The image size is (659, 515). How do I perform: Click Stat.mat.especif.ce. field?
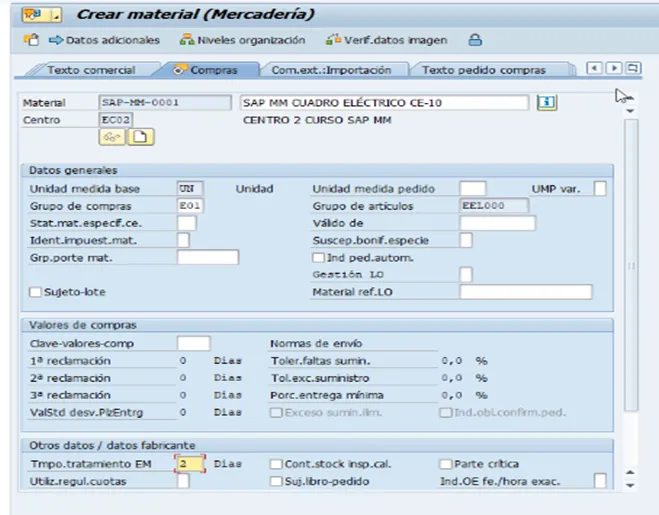[187, 223]
